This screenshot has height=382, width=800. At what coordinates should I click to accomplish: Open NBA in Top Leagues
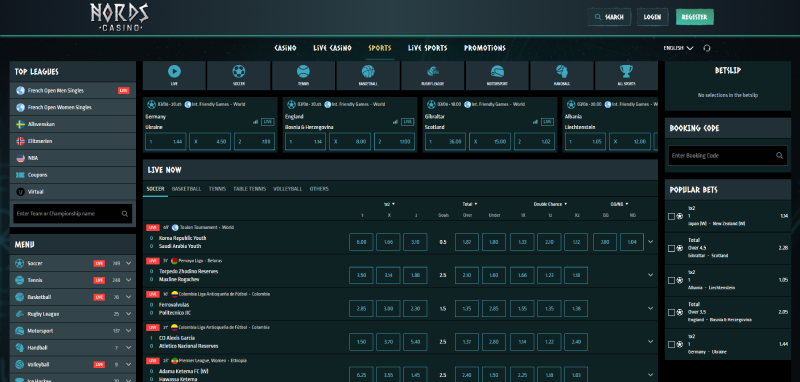[x=73, y=158]
